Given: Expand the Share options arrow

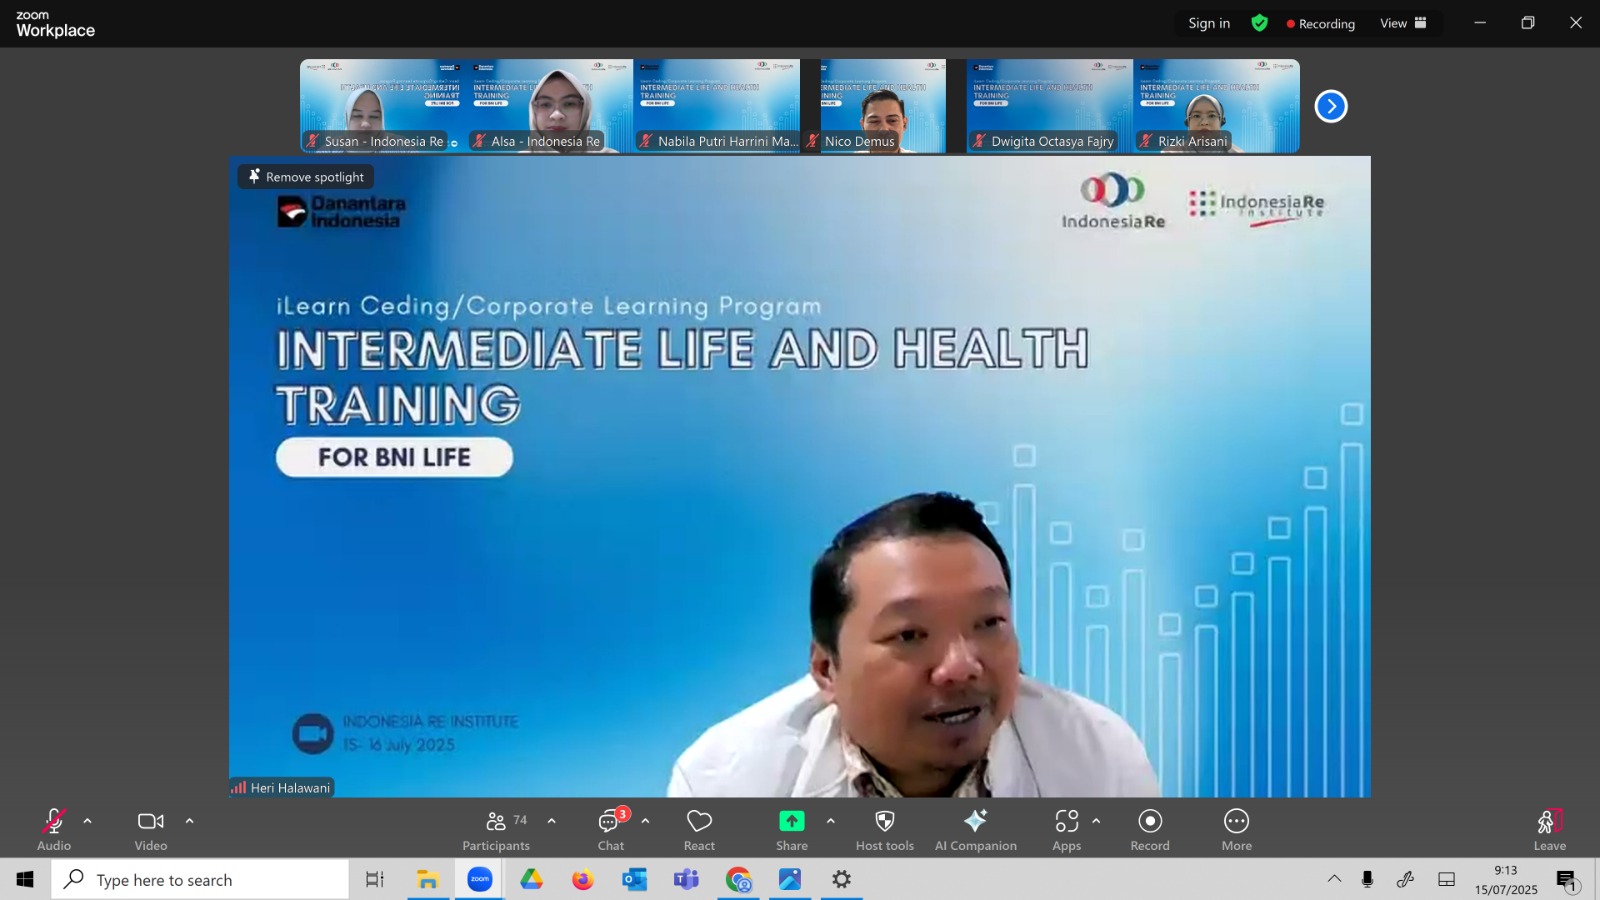Looking at the screenshot, I should pos(830,821).
